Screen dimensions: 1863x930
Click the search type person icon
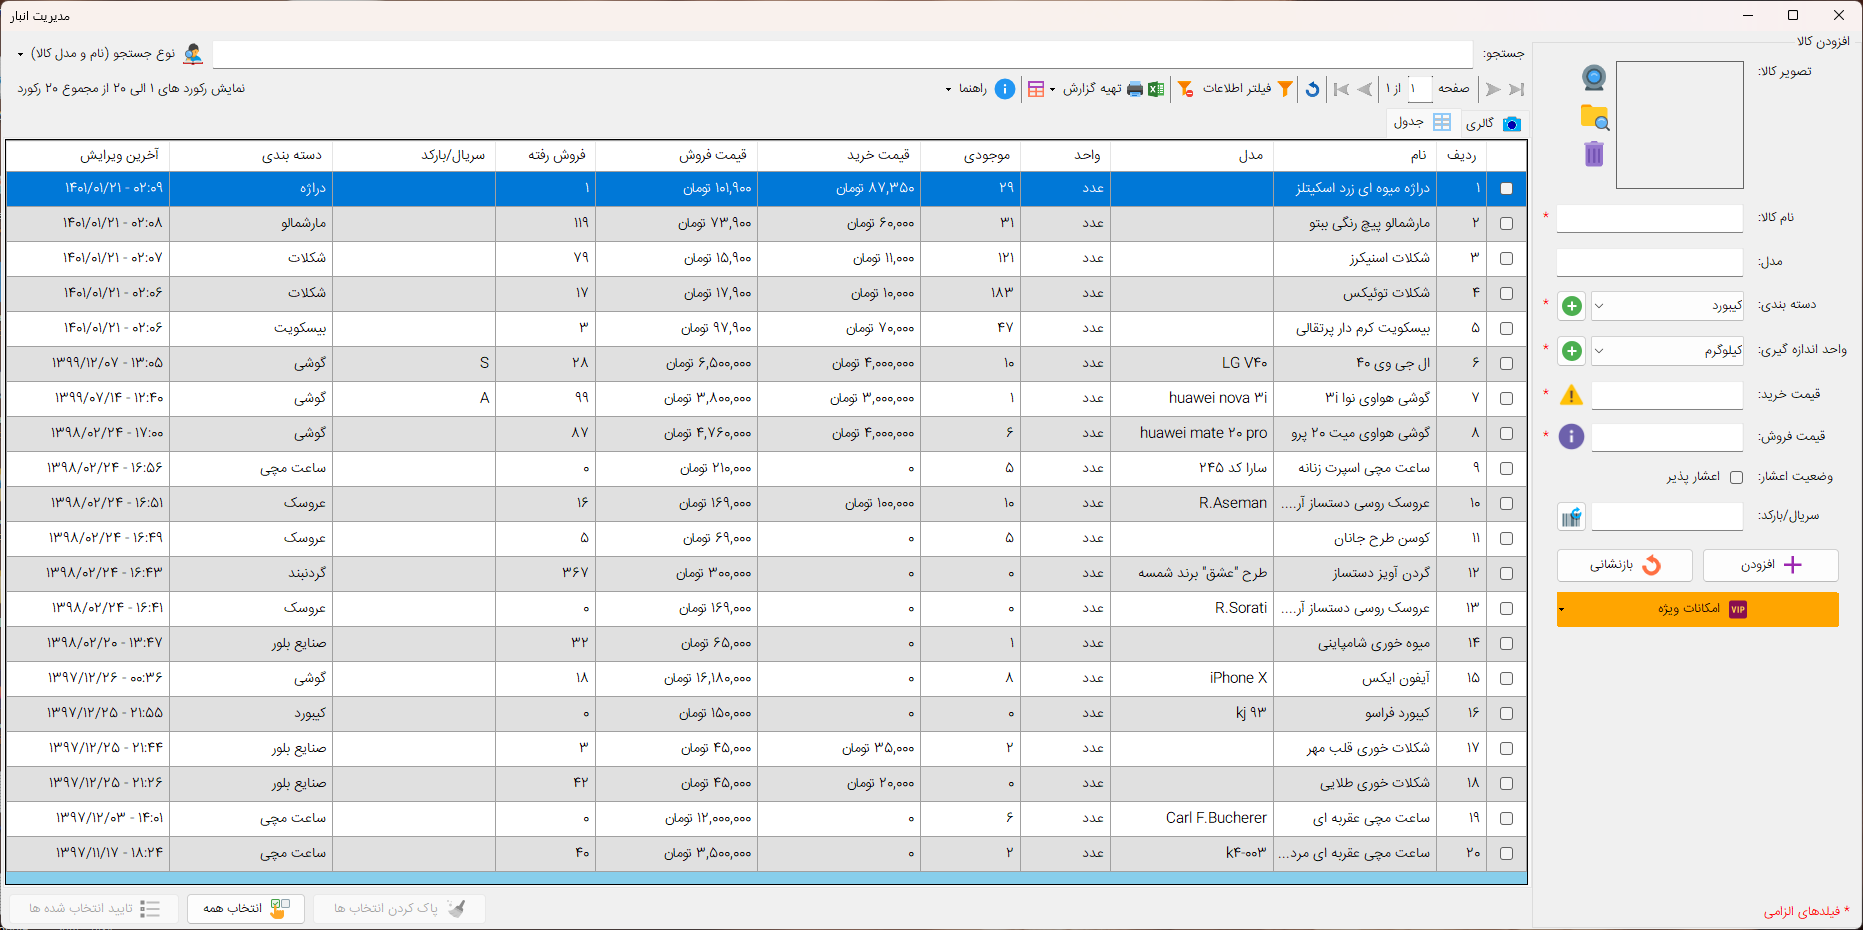(193, 53)
